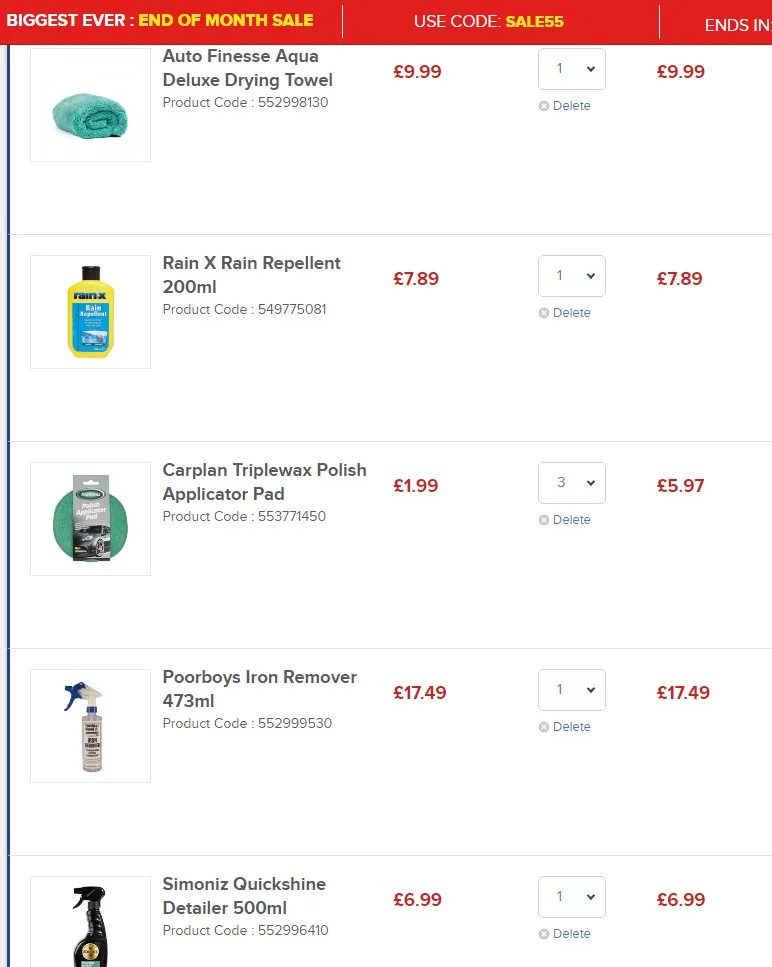Click the green applicator pad thumbnail
The width and height of the screenshot is (772, 967).
91,519
